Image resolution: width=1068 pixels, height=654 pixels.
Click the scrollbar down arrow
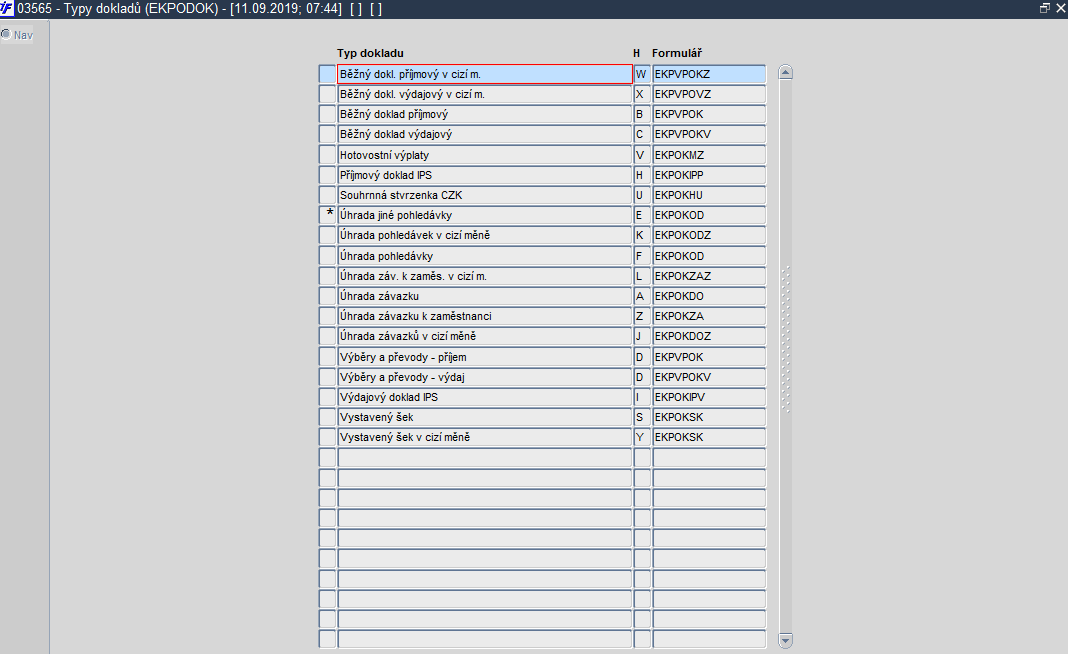tap(785, 640)
